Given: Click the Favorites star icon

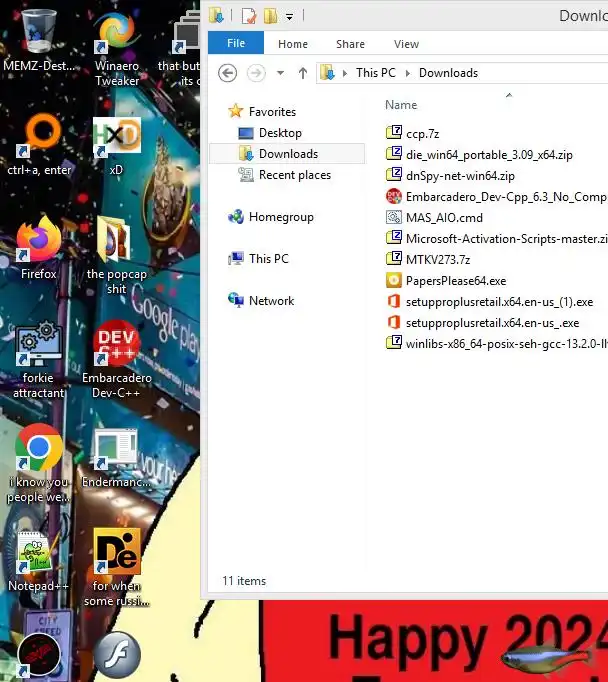Looking at the screenshot, I should [236, 110].
